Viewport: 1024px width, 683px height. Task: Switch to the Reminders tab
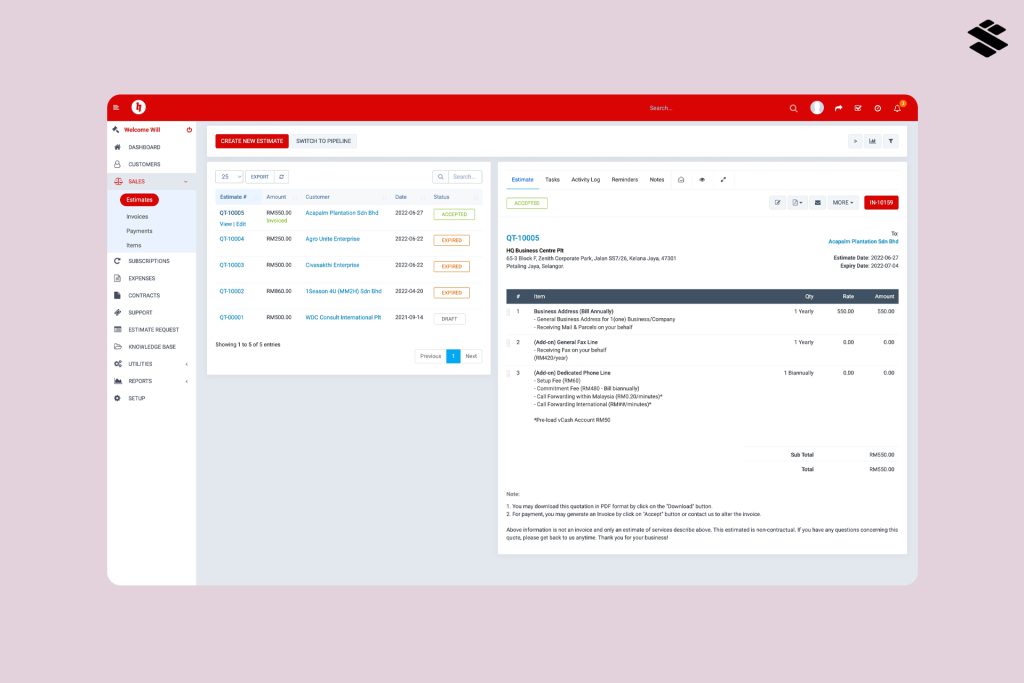tap(624, 180)
